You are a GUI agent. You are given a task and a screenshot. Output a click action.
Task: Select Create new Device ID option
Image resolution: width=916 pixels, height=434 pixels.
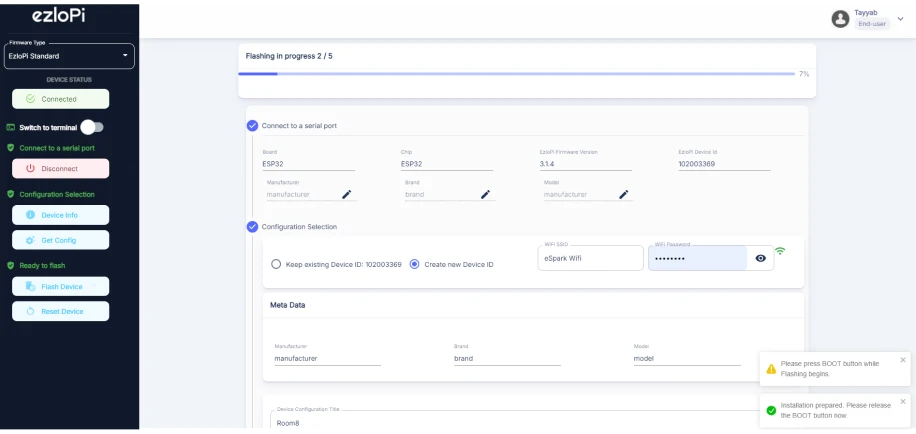pos(415,264)
